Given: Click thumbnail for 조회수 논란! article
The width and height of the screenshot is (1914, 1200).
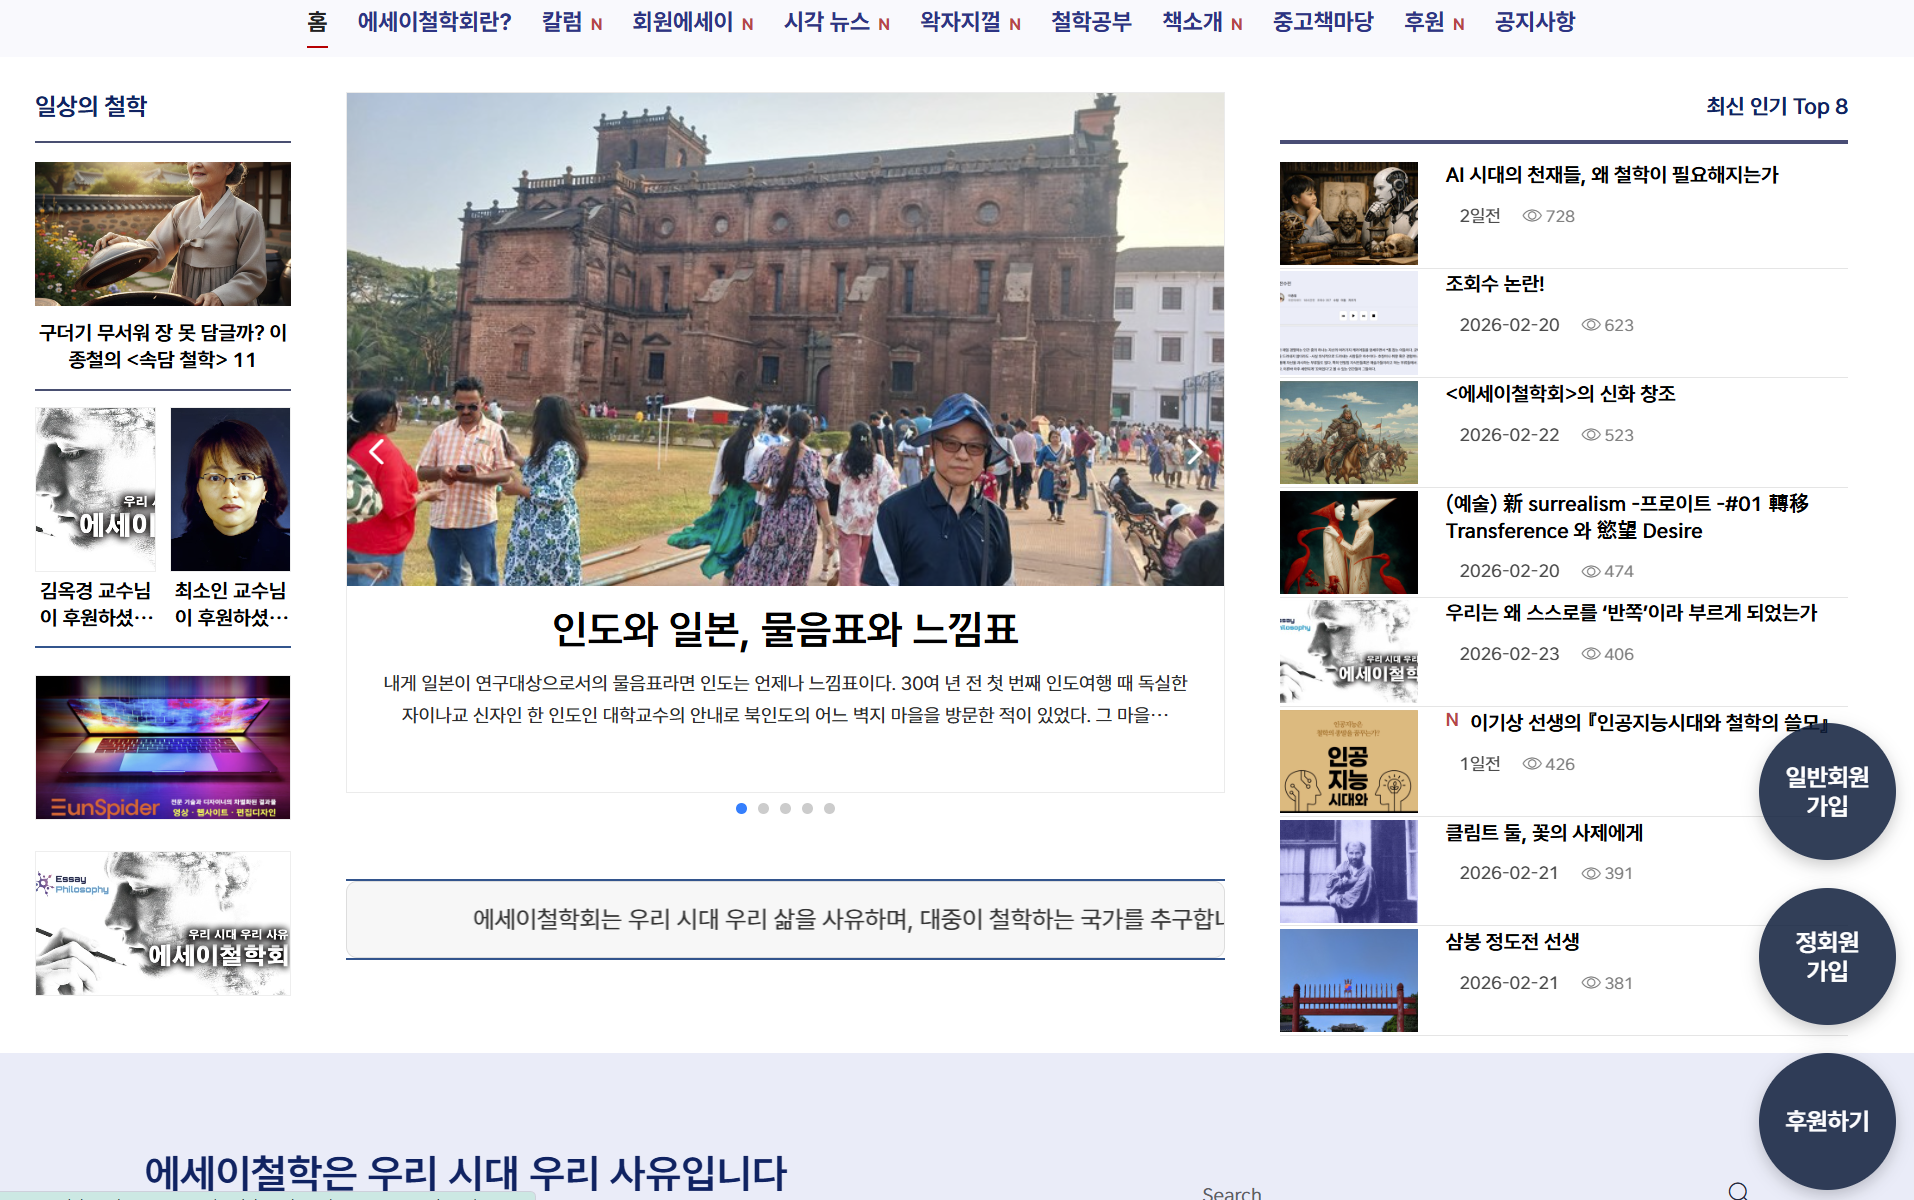Looking at the screenshot, I should point(1349,323).
